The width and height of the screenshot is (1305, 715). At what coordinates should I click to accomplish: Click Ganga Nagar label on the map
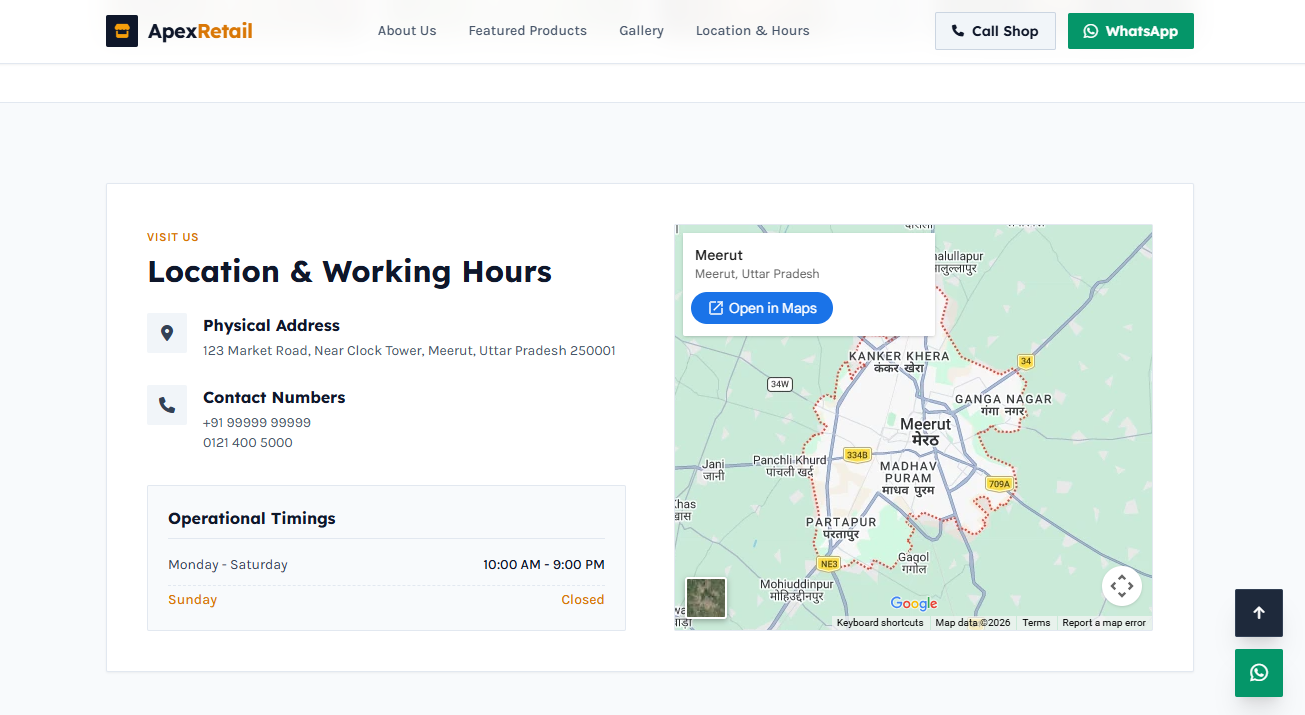(1003, 405)
